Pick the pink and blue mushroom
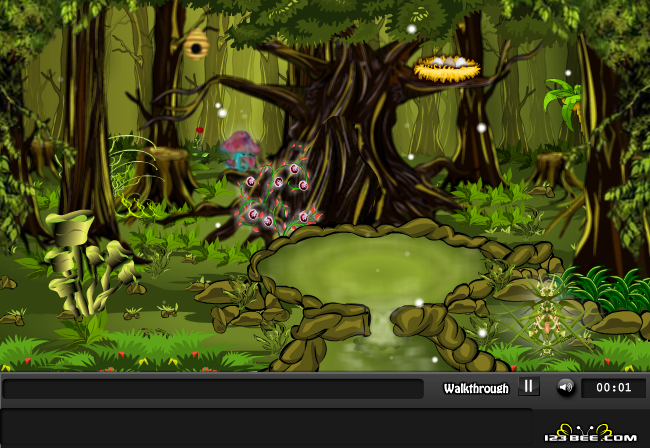Screen dimensions: 650x448 [x=240, y=150]
